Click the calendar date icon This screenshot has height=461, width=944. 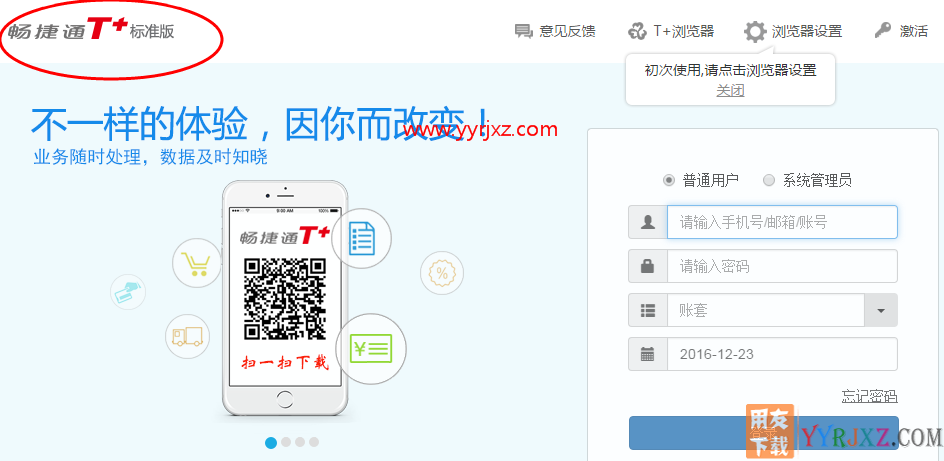point(648,354)
